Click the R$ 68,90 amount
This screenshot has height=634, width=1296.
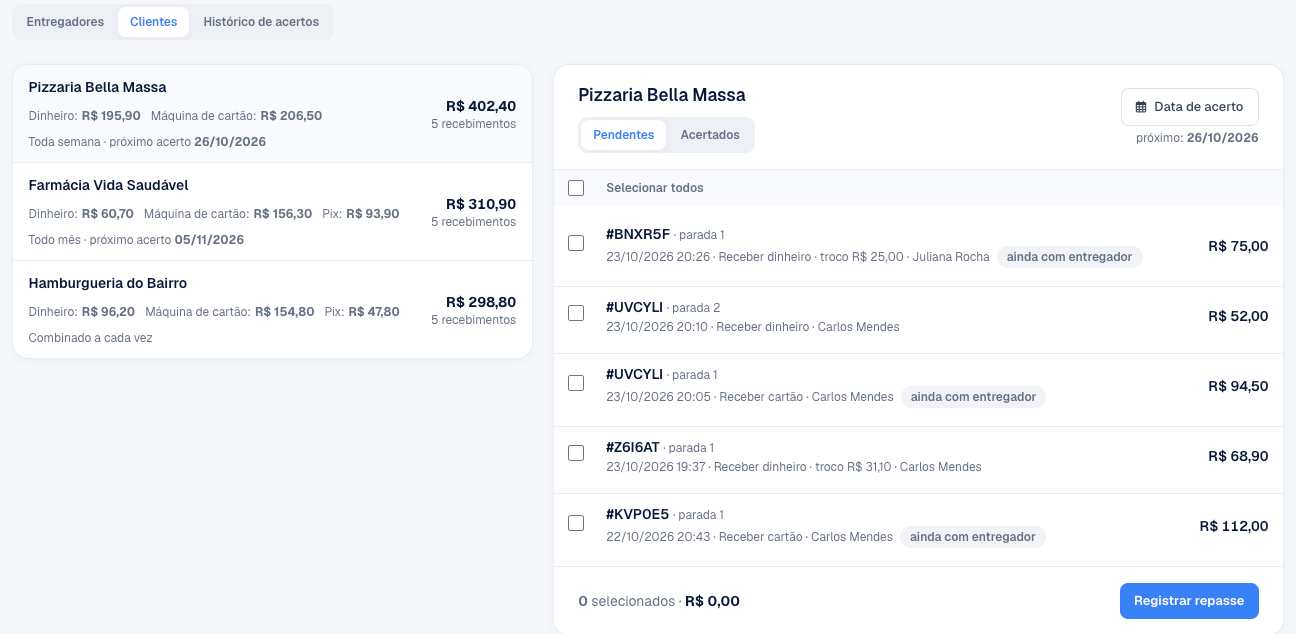(x=1238, y=456)
